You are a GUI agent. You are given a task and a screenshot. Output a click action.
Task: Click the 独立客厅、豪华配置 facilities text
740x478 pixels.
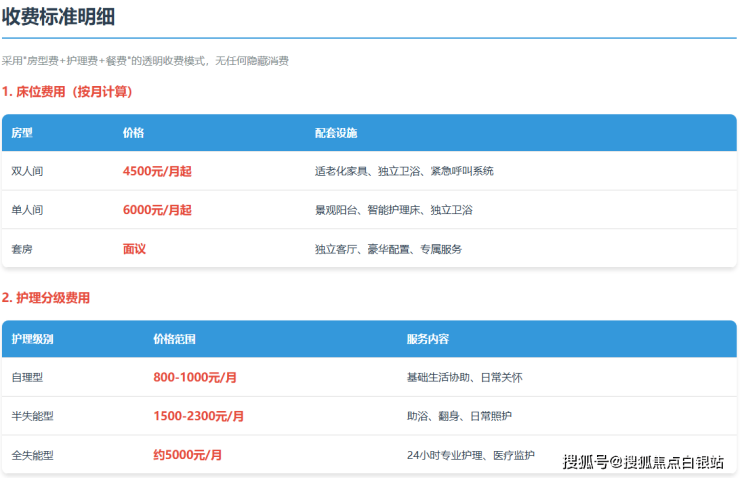(388, 249)
